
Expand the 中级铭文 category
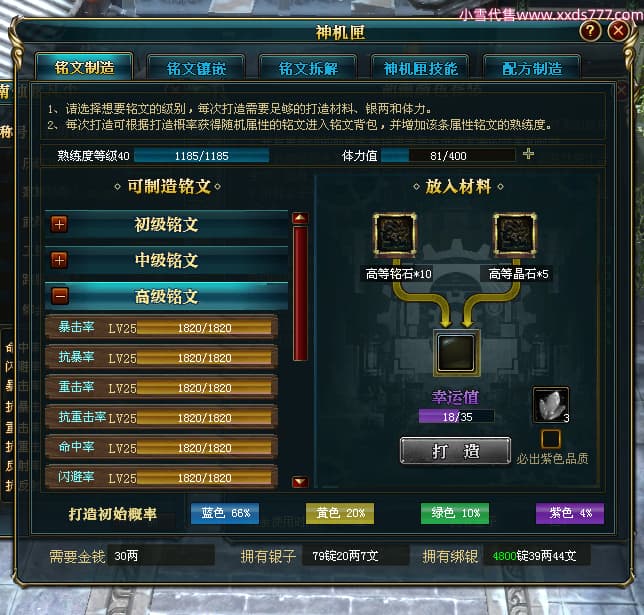coord(60,260)
